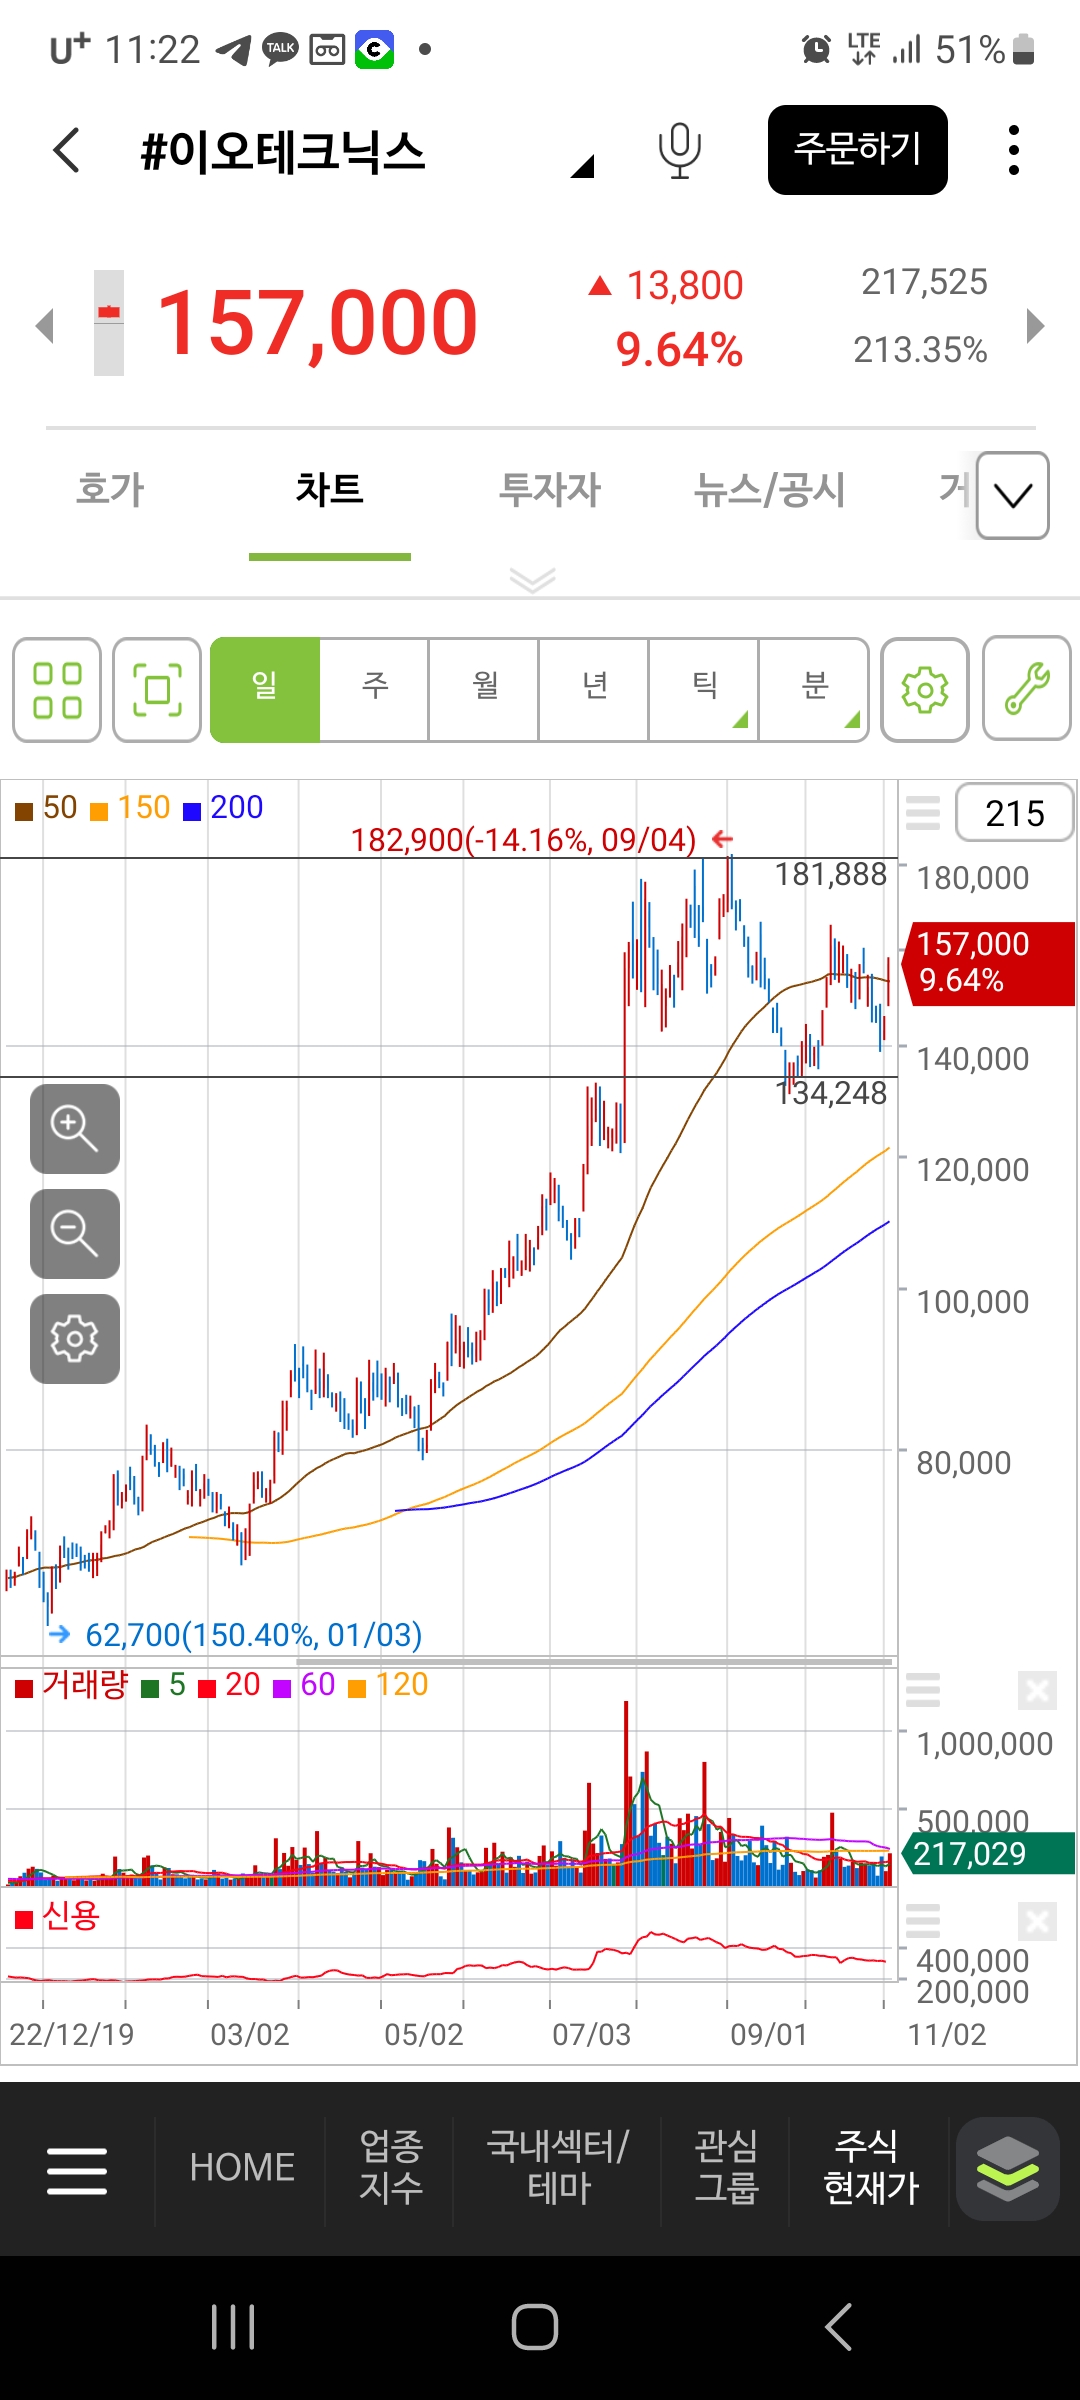Tap the volume 60 average legend
This screenshot has height=2400, width=1080.
point(305,1685)
